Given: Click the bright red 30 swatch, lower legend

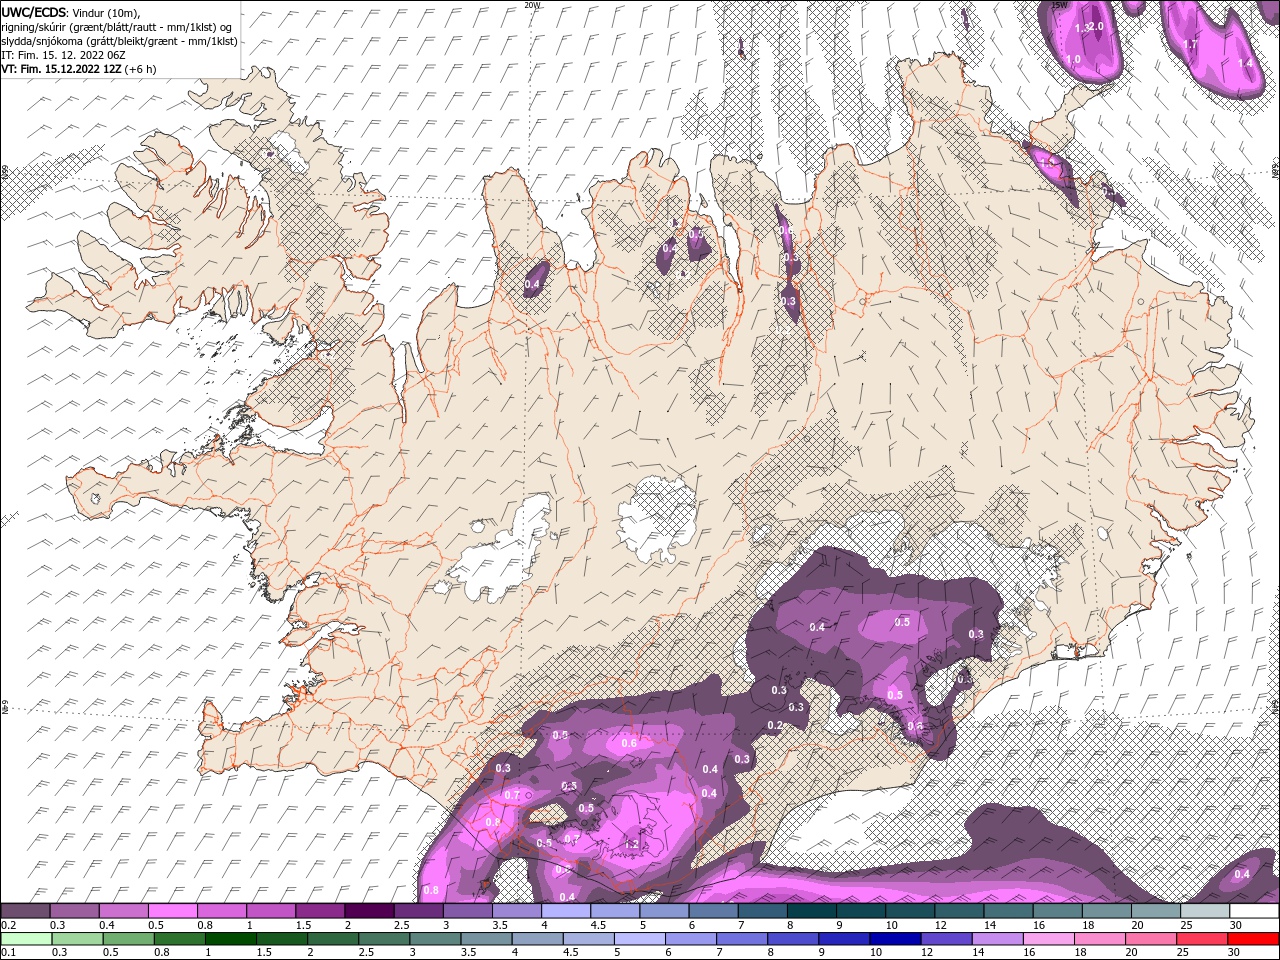Looking at the screenshot, I should [x=1253, y=939].
